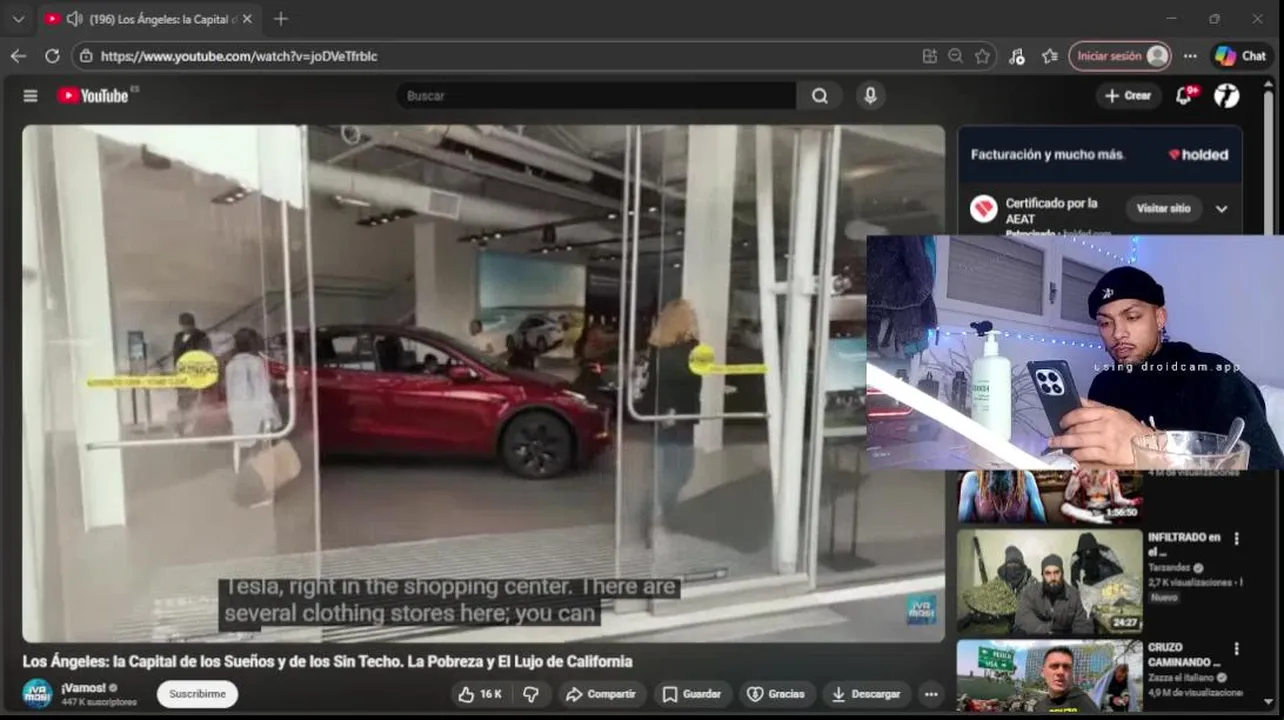Open browser settings three-dots menu
Image resolution: width=1284 pixels, height=720 pixels.
pyautogui.click(x=1190, y=56)
